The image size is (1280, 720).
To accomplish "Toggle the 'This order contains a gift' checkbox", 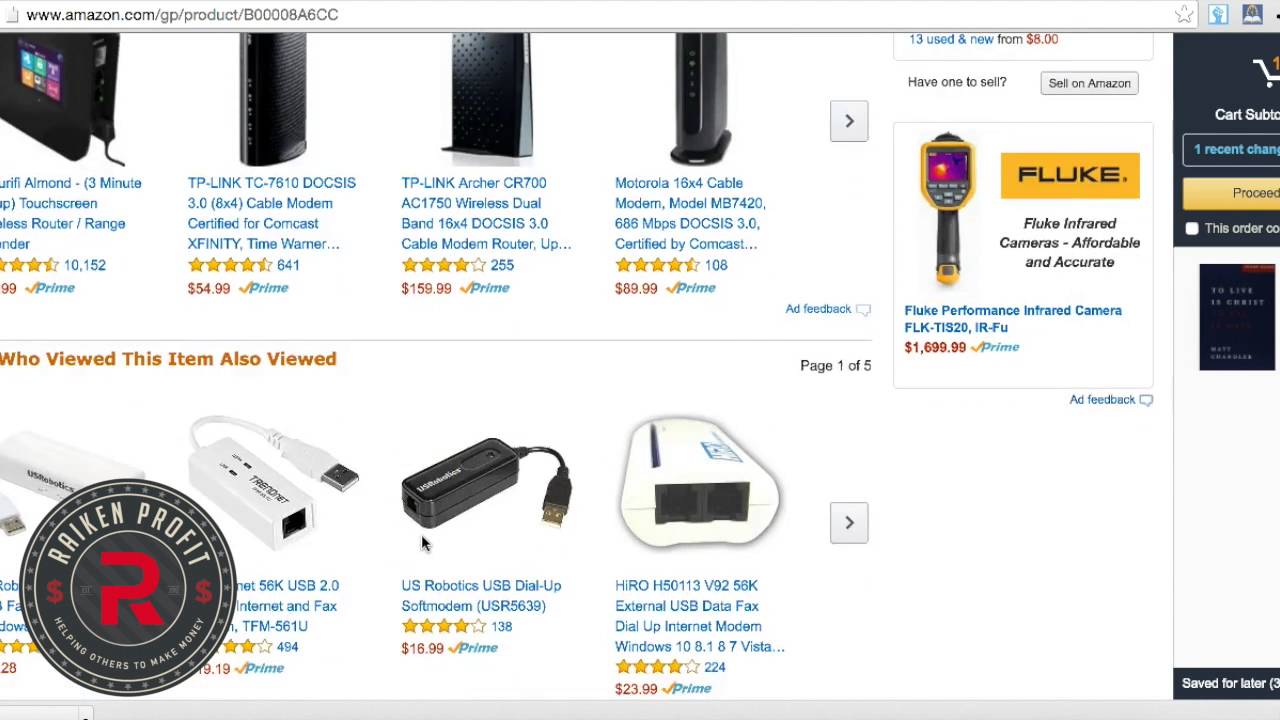I will pyautogui.click(x=1192, y=229).
